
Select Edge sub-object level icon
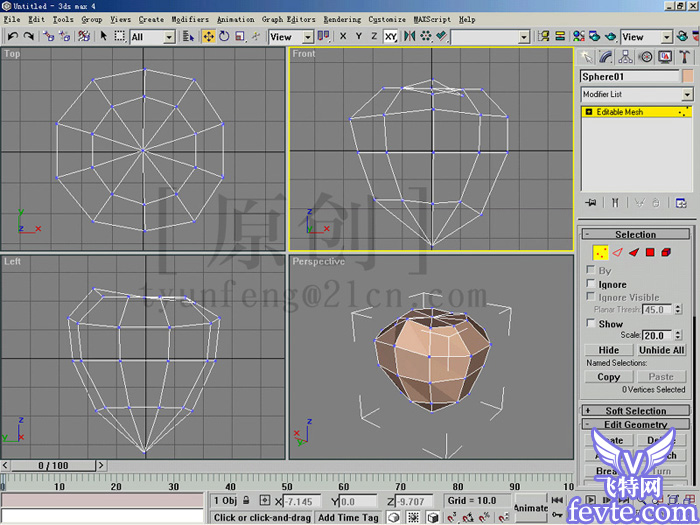tap(617, 253)
